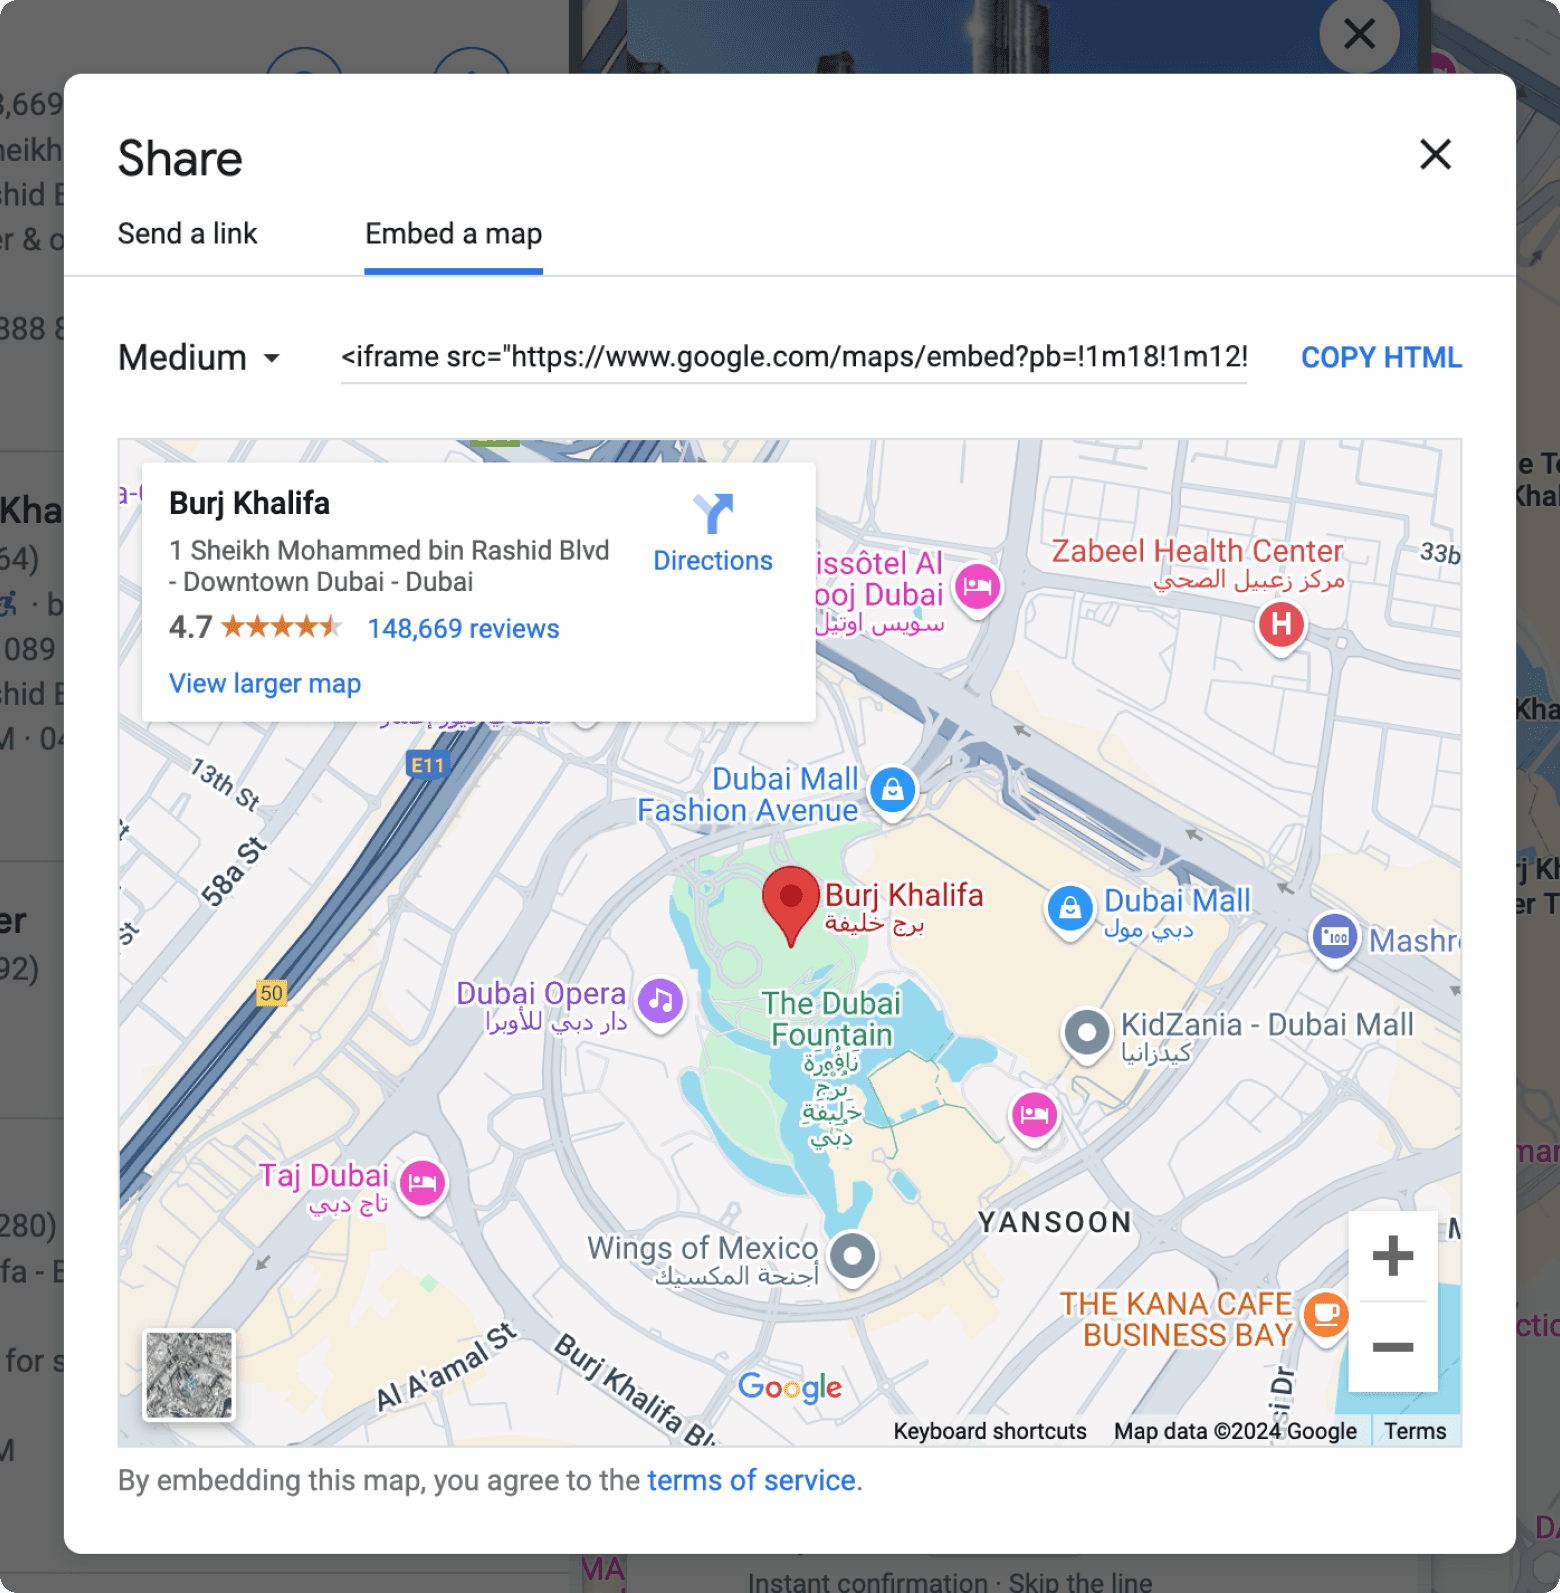The image size is (1560, 1593).
Task: Click the Al A'amal St road label
Action: pyautogui.click(x=446, y=1367)
